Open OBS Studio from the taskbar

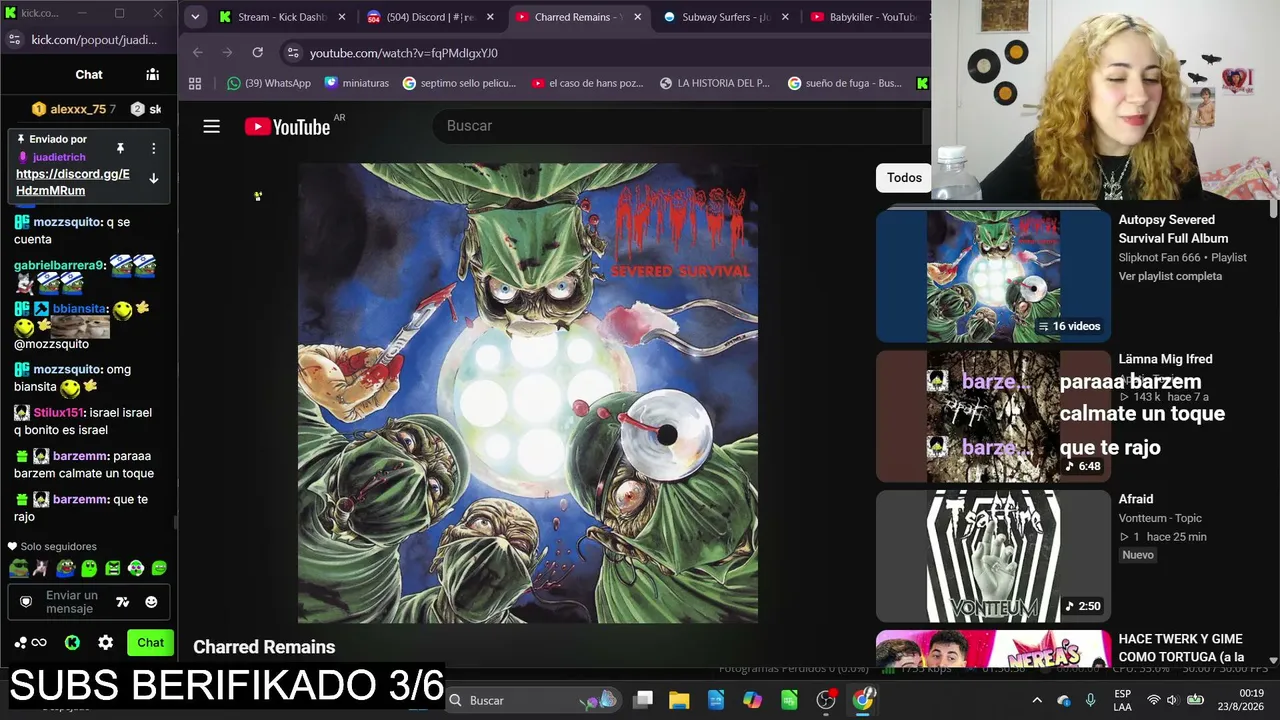tap(826, 700)
